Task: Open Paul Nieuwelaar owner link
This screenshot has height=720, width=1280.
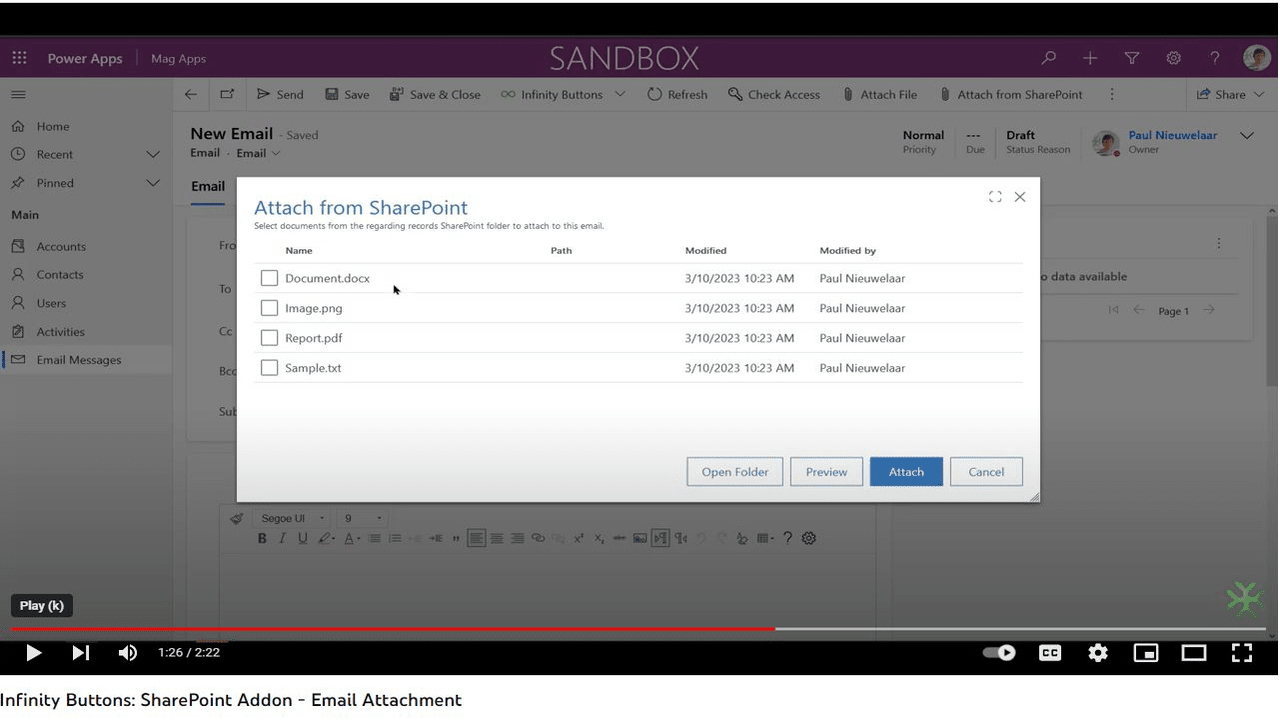Action: 1173,135
